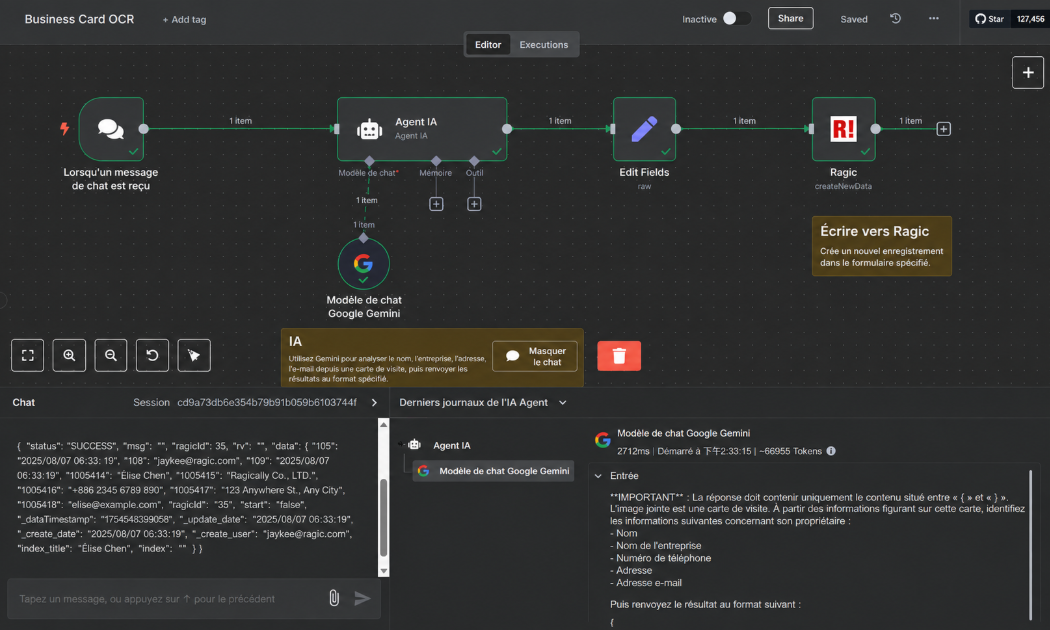
Task: Zoom in on the canvas
Action: (x=69, y=356)
